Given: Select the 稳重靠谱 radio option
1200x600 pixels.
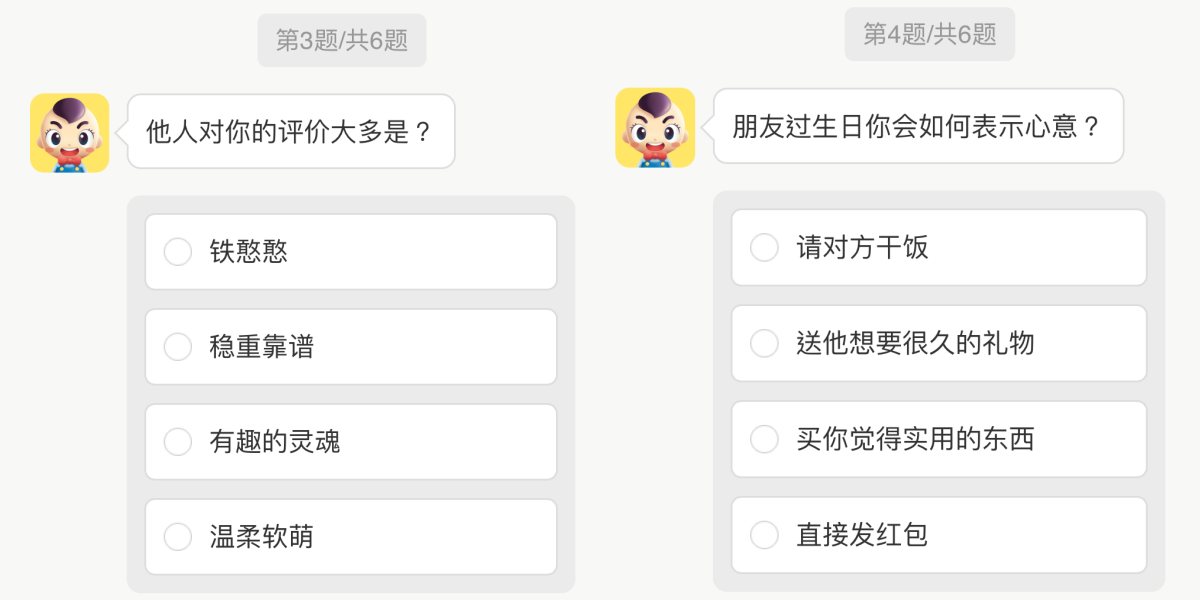Looking at the screenshot, I should pyautogui.click(x=178, y=347).
